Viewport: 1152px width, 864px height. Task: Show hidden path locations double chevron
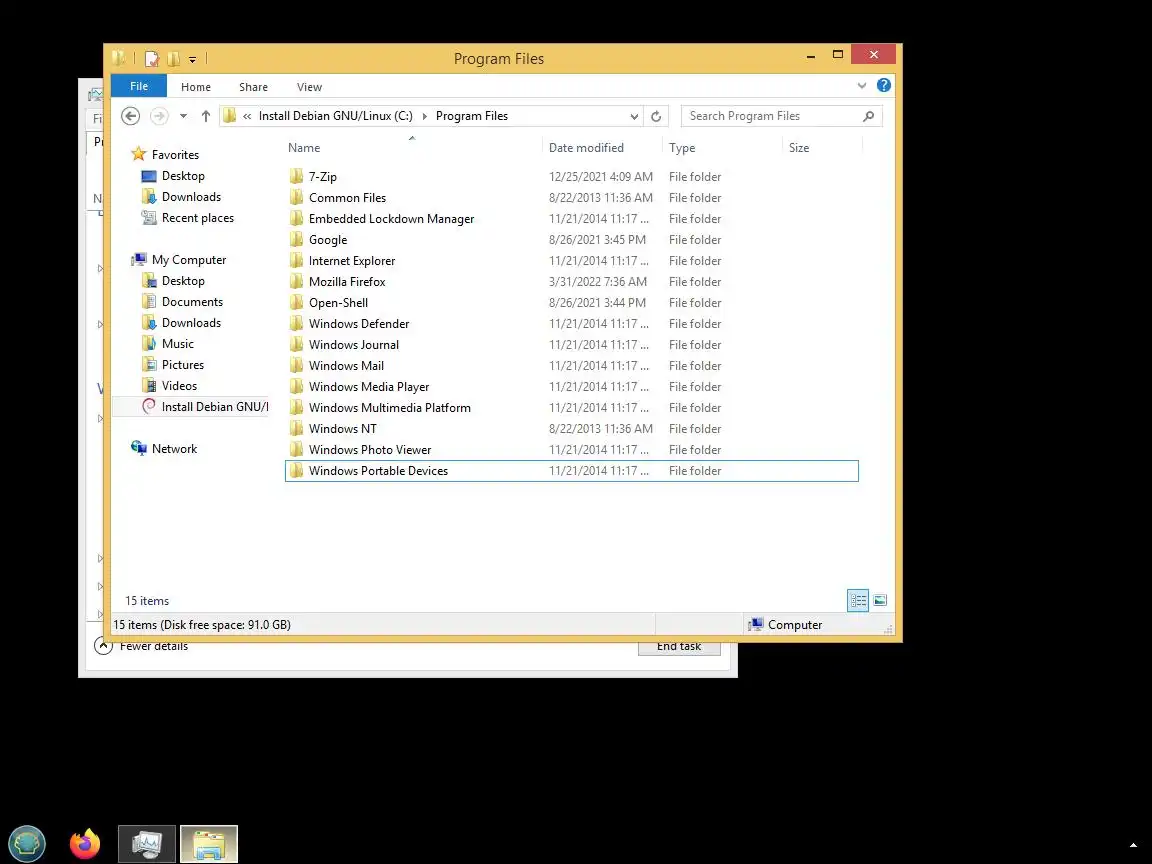click(x=248, y=116)
